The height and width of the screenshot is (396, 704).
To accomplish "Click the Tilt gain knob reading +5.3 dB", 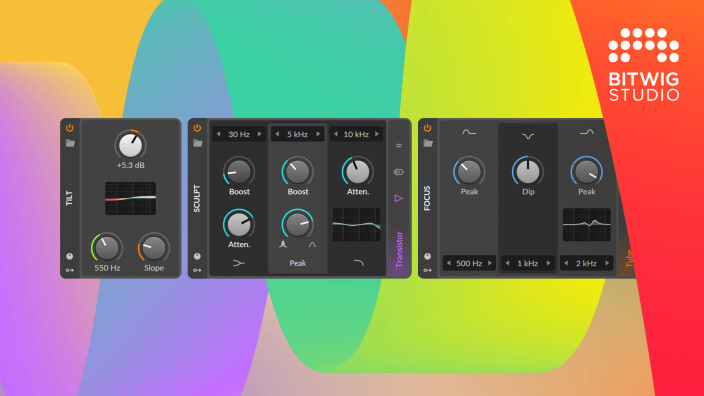I will 130,145.
